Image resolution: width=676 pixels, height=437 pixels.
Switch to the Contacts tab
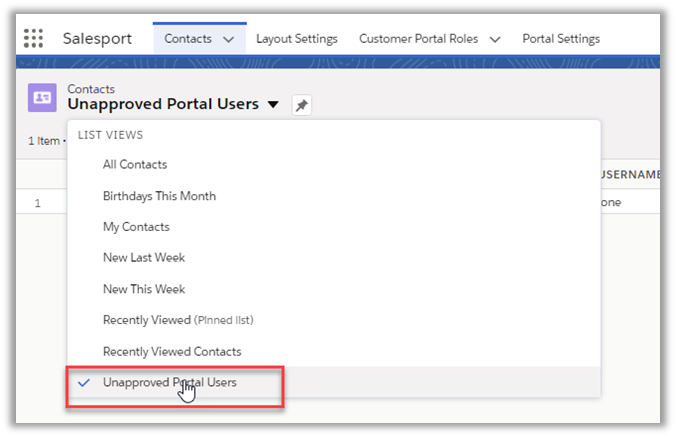187,39
